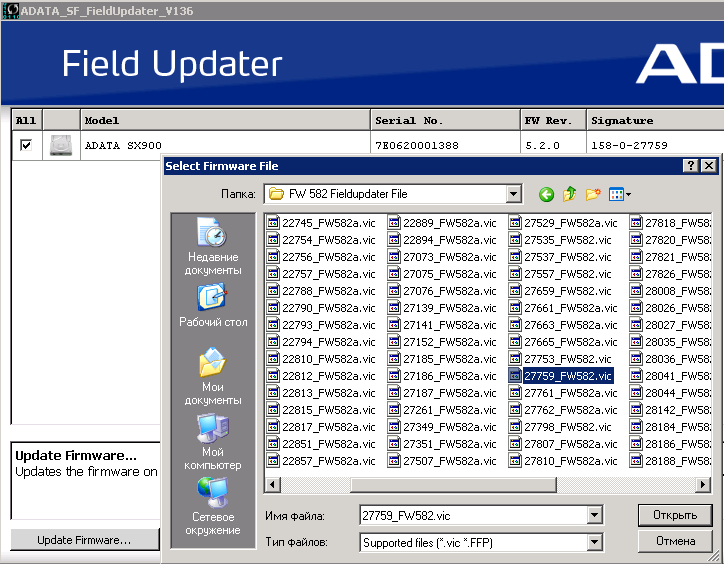This screenshot has height=565, width=724.
Task: Select file 27659_FW582.vic
Action: (x=560, y=291)
